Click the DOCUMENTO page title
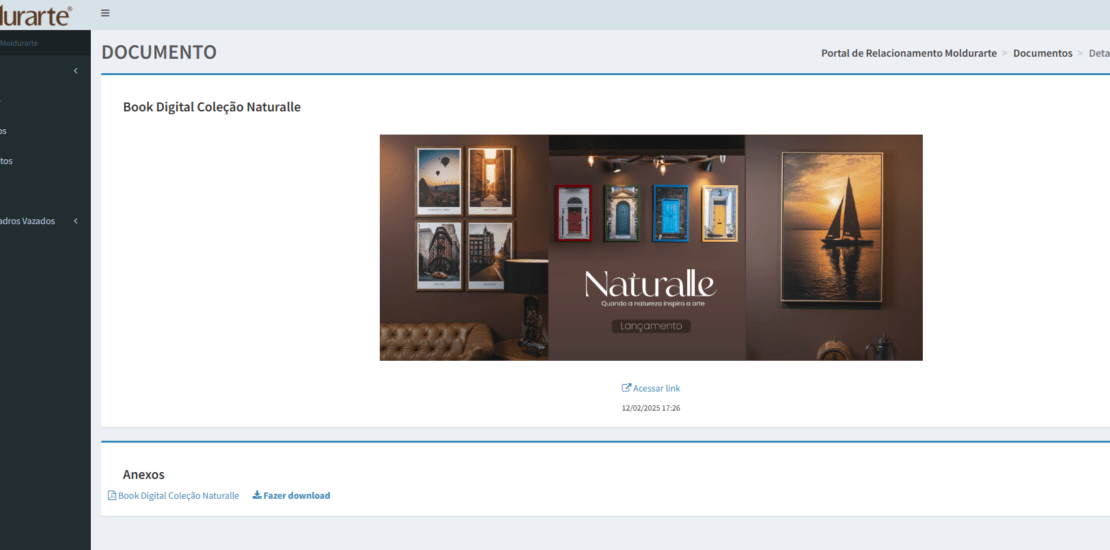The width and height of the screenshot is (1110, 550). pos(159,52)
